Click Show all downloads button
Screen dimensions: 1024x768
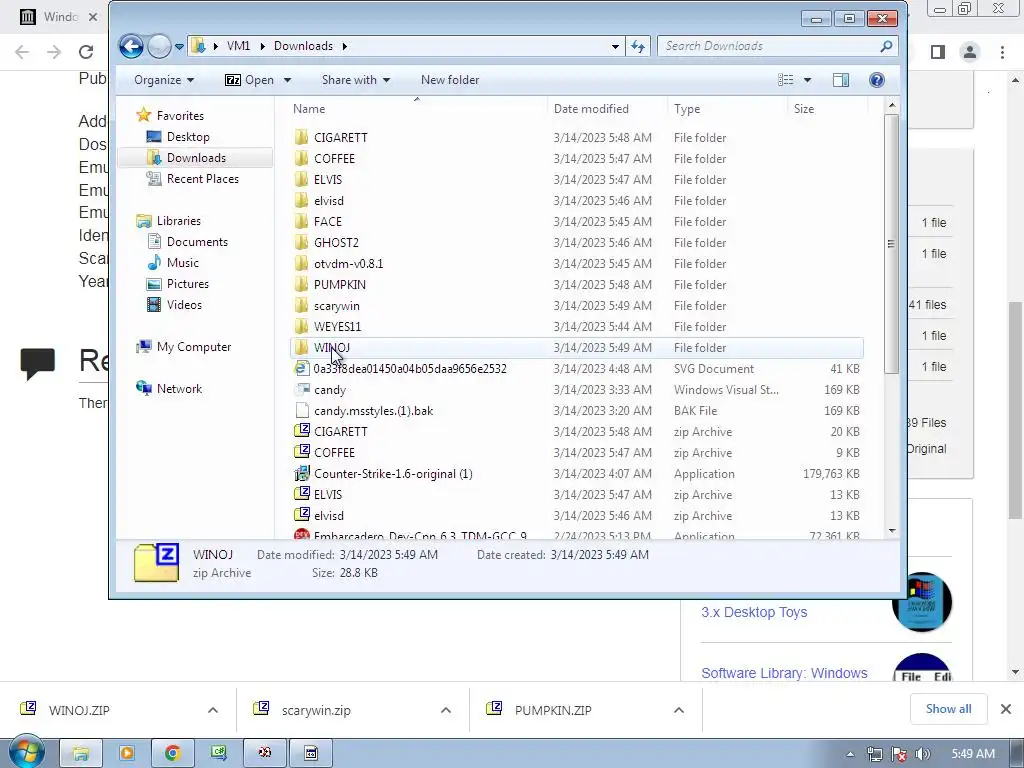click(x=948, y=709)
